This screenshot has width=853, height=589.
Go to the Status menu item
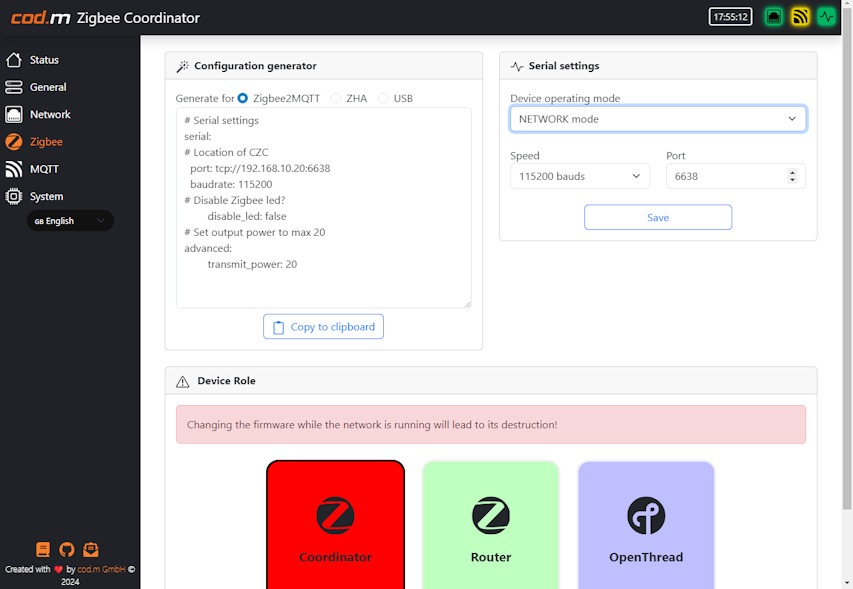tap(44, 60)
